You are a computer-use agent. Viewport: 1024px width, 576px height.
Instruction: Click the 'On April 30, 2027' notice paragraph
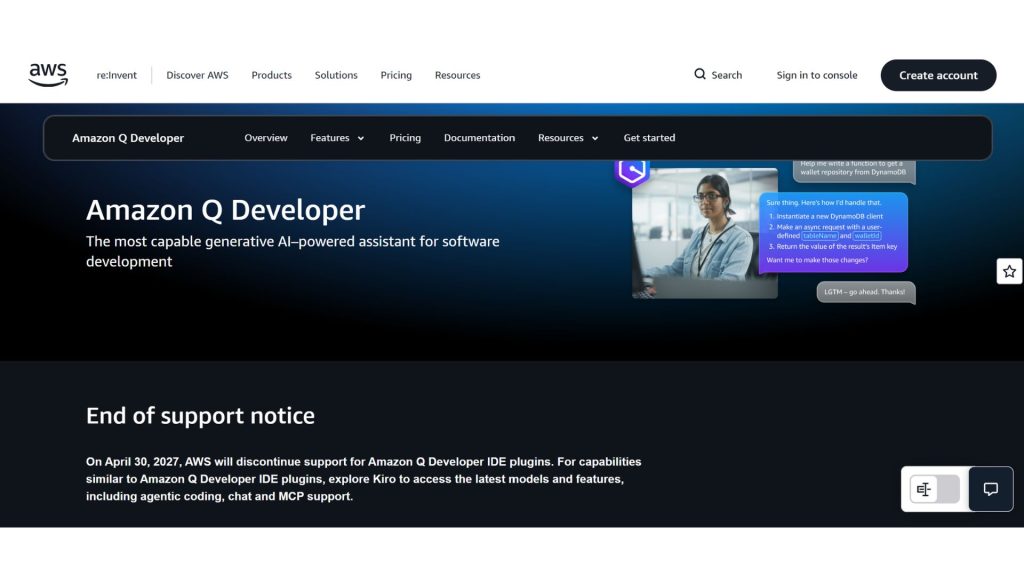(x=364, y=479)
